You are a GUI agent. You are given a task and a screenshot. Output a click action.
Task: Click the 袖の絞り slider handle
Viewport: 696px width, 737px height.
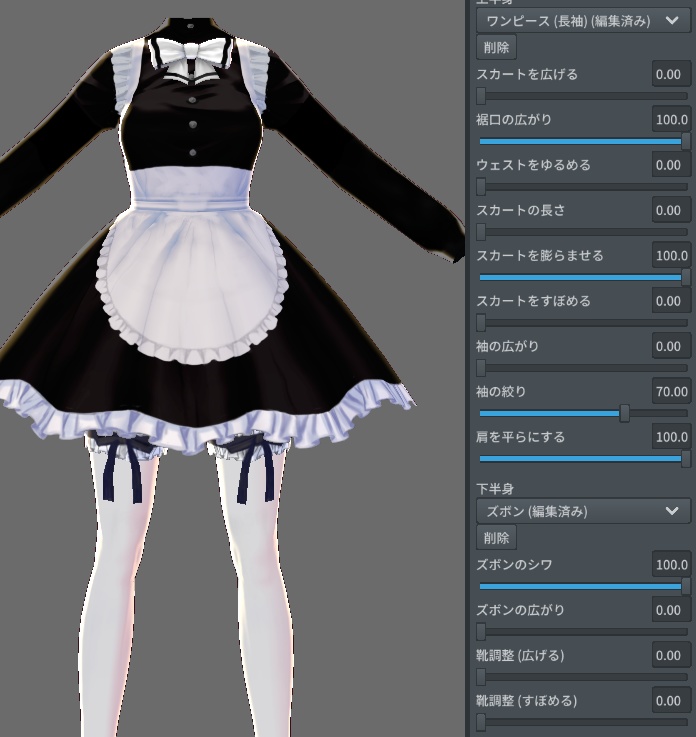point(625,414)
